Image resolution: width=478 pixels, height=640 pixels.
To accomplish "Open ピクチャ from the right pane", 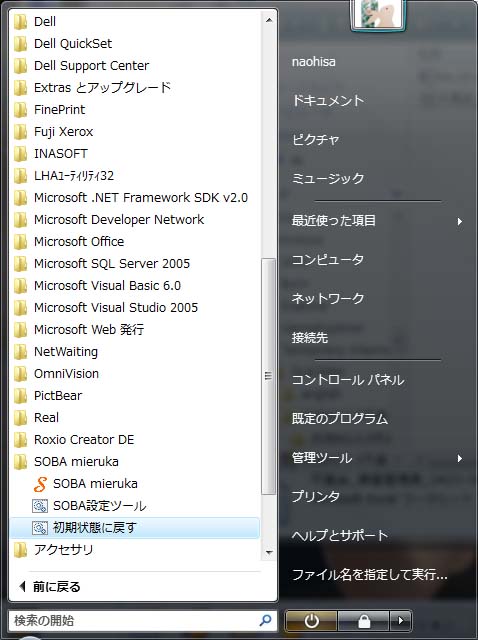I will [315, 140].
